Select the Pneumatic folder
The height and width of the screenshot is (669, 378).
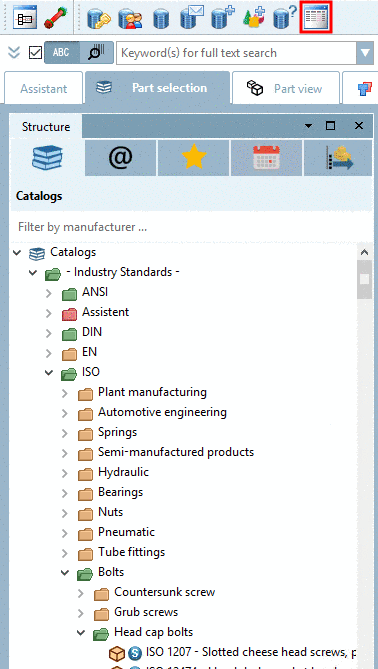pyautogui.click(x=126, y=532)
